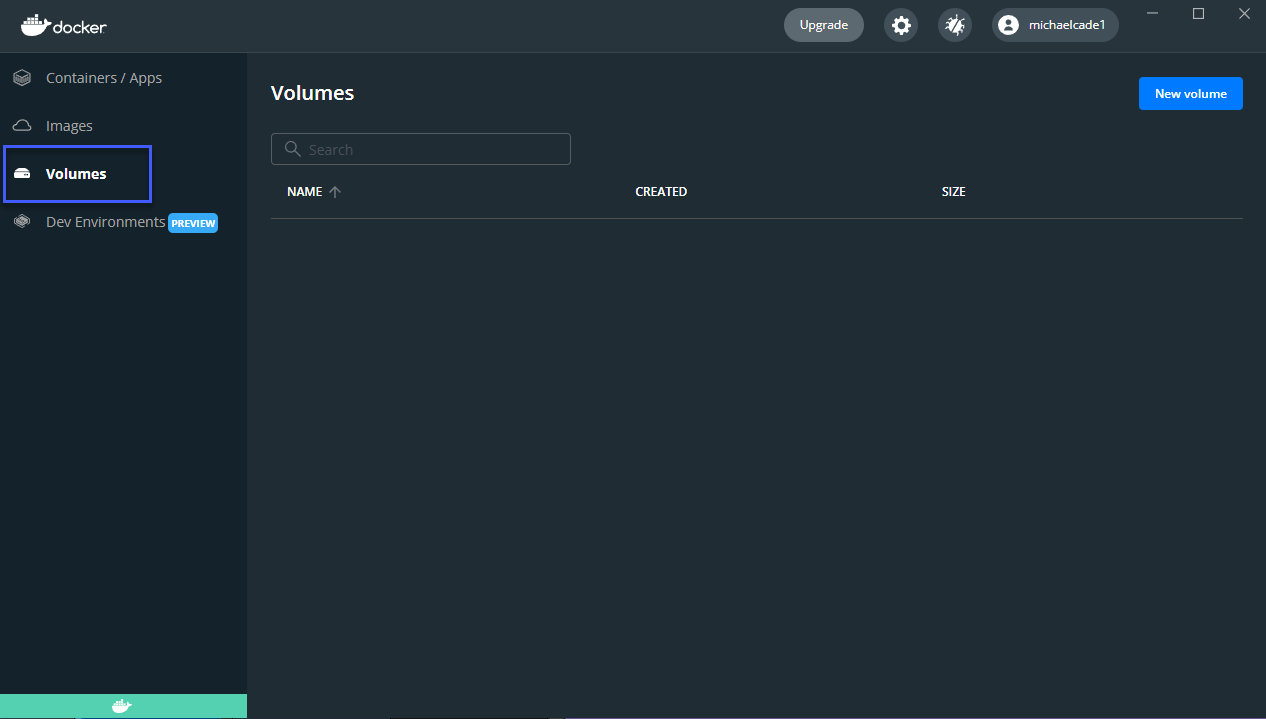The height and width of the screenshot is (719, 1266).
Task: Click the CREATED column header
Action: 661,191
